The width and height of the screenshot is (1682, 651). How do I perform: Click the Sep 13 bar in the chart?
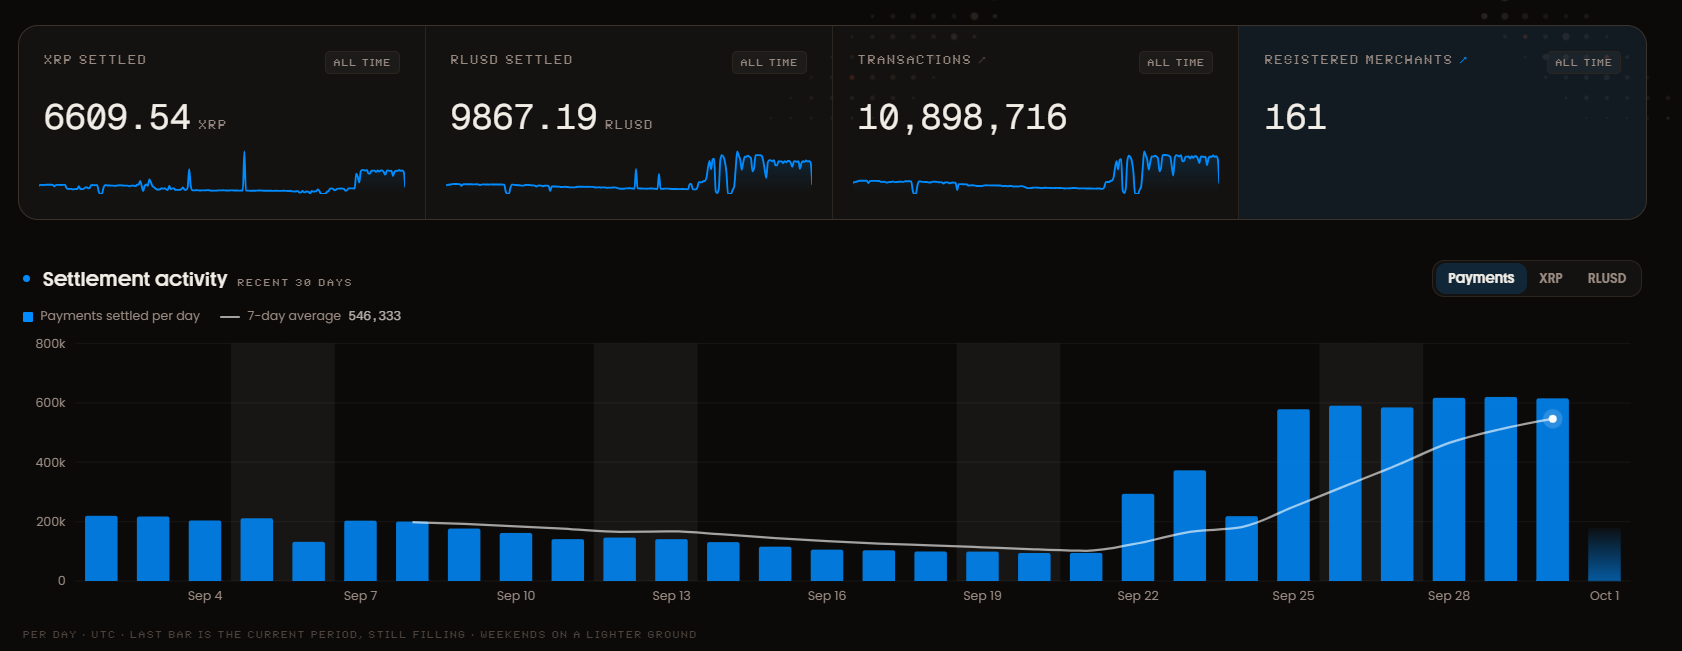pos(671,560)
